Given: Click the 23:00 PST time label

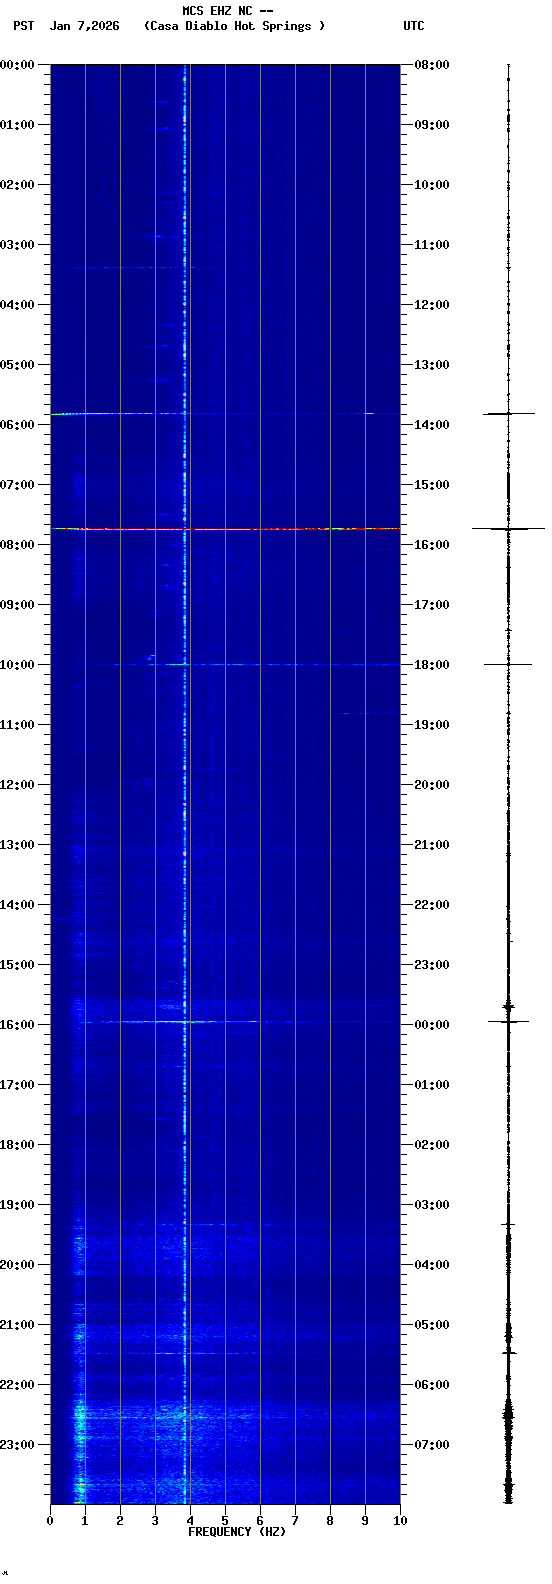Looking at the screenshot, I should click(17, 1445).
